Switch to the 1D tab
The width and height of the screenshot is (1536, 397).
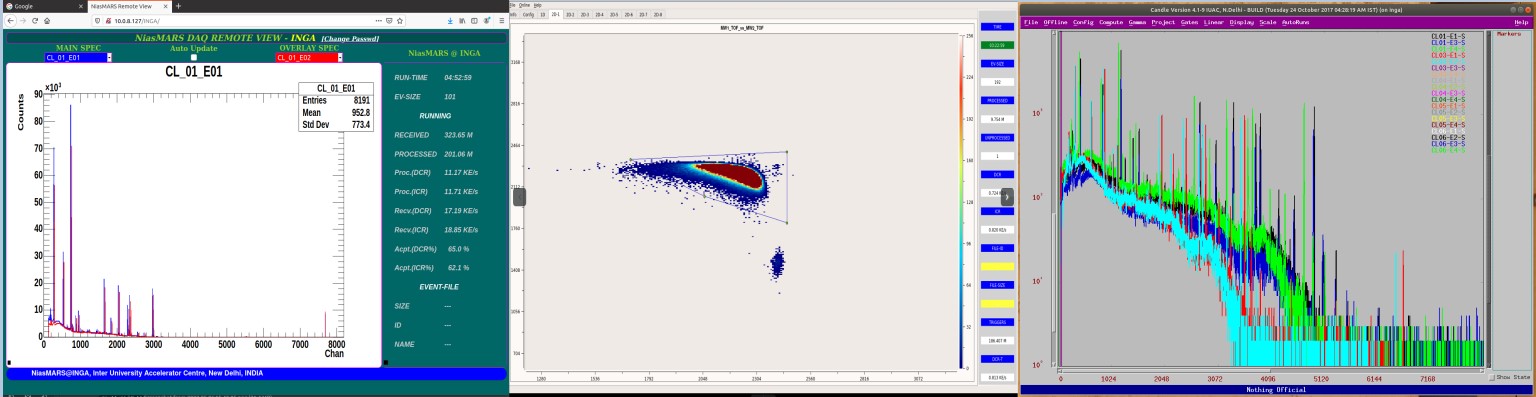pyautogui.click(x=543, y=15)
